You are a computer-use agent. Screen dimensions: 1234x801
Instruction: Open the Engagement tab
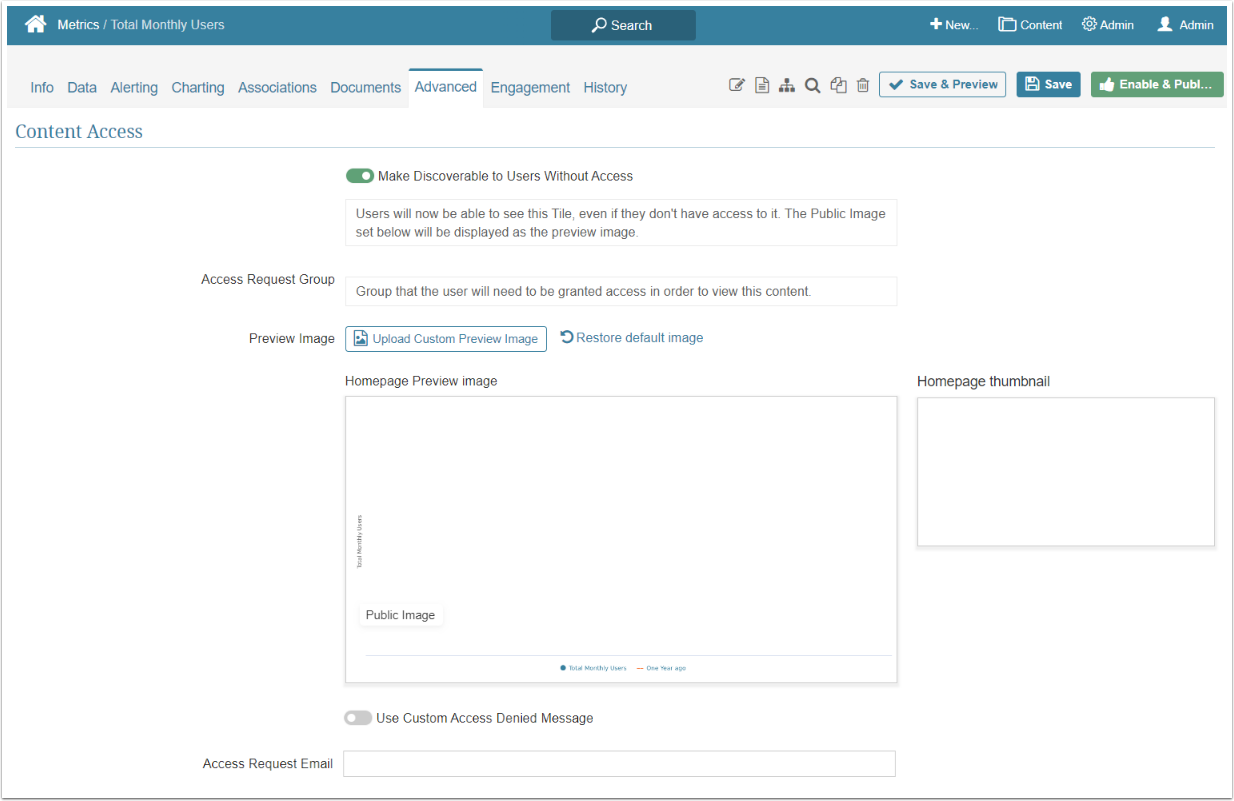[x=530, y=88]
